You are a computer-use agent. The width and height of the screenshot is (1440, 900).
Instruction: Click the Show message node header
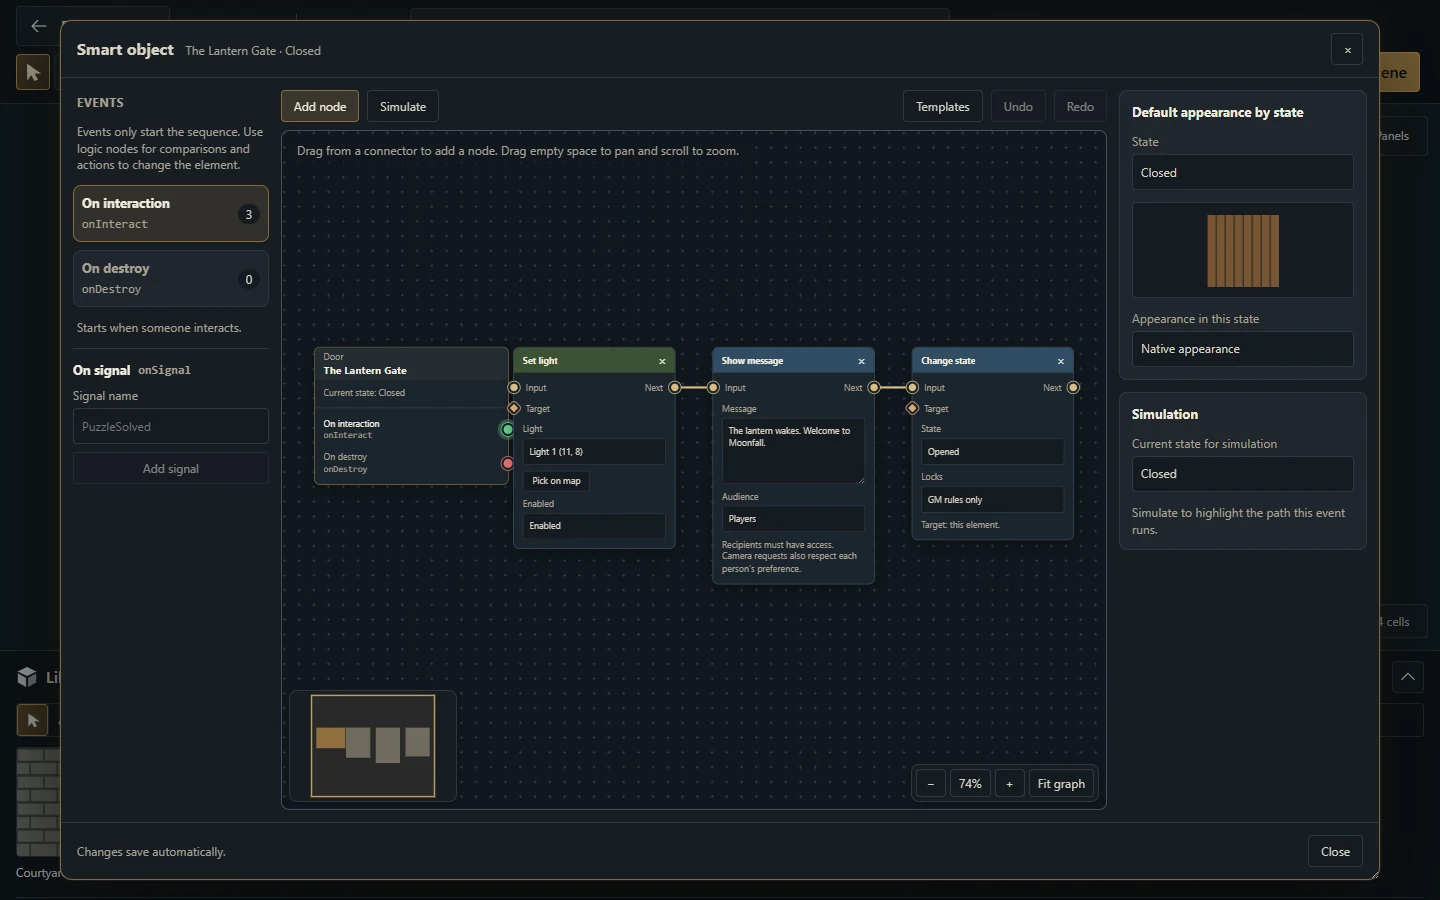pos(793,361)
